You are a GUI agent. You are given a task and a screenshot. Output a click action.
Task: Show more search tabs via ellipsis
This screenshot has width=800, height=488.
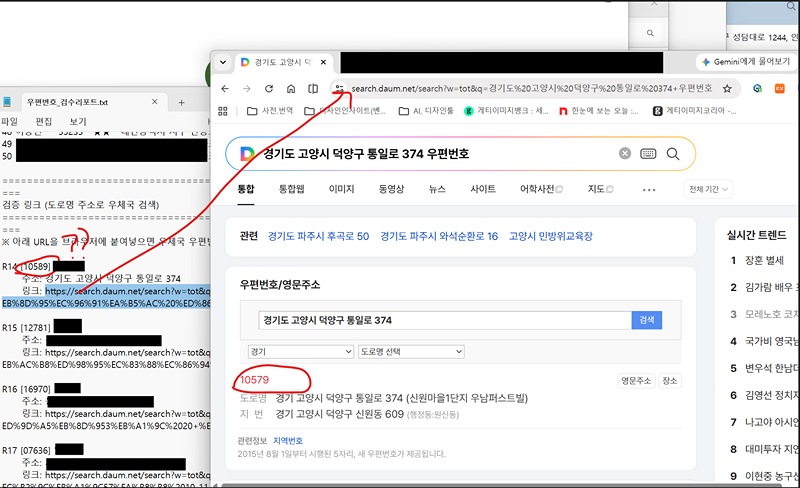tap(649, 190)
